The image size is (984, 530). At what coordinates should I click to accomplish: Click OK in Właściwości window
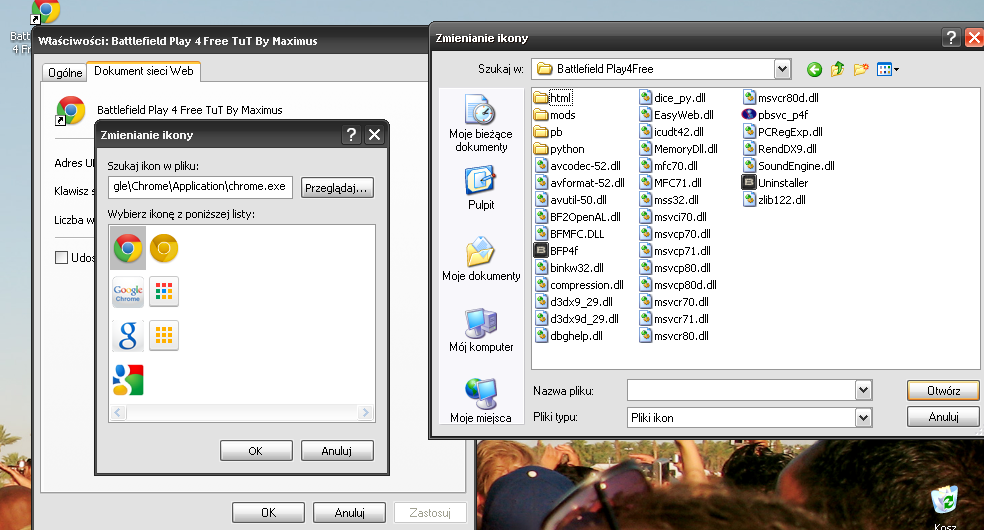[269, 512]
